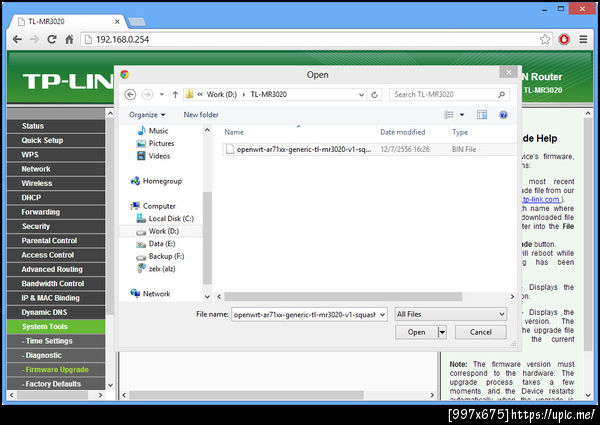The height and width of the screenshot is (425, 600).
Task: Open recent locations dropdown in dialog
Action: [162, 94]
